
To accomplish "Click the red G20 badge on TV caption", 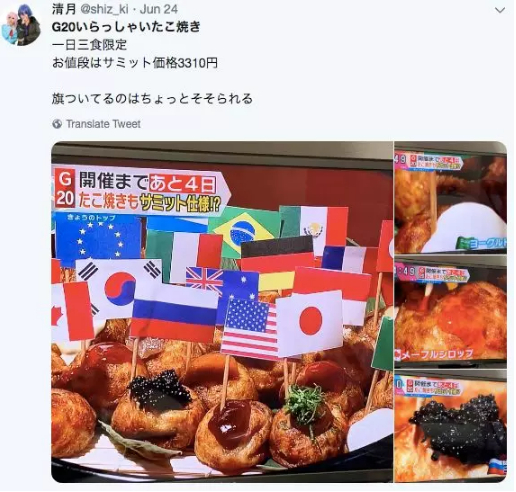I will [x=65, y=188].
